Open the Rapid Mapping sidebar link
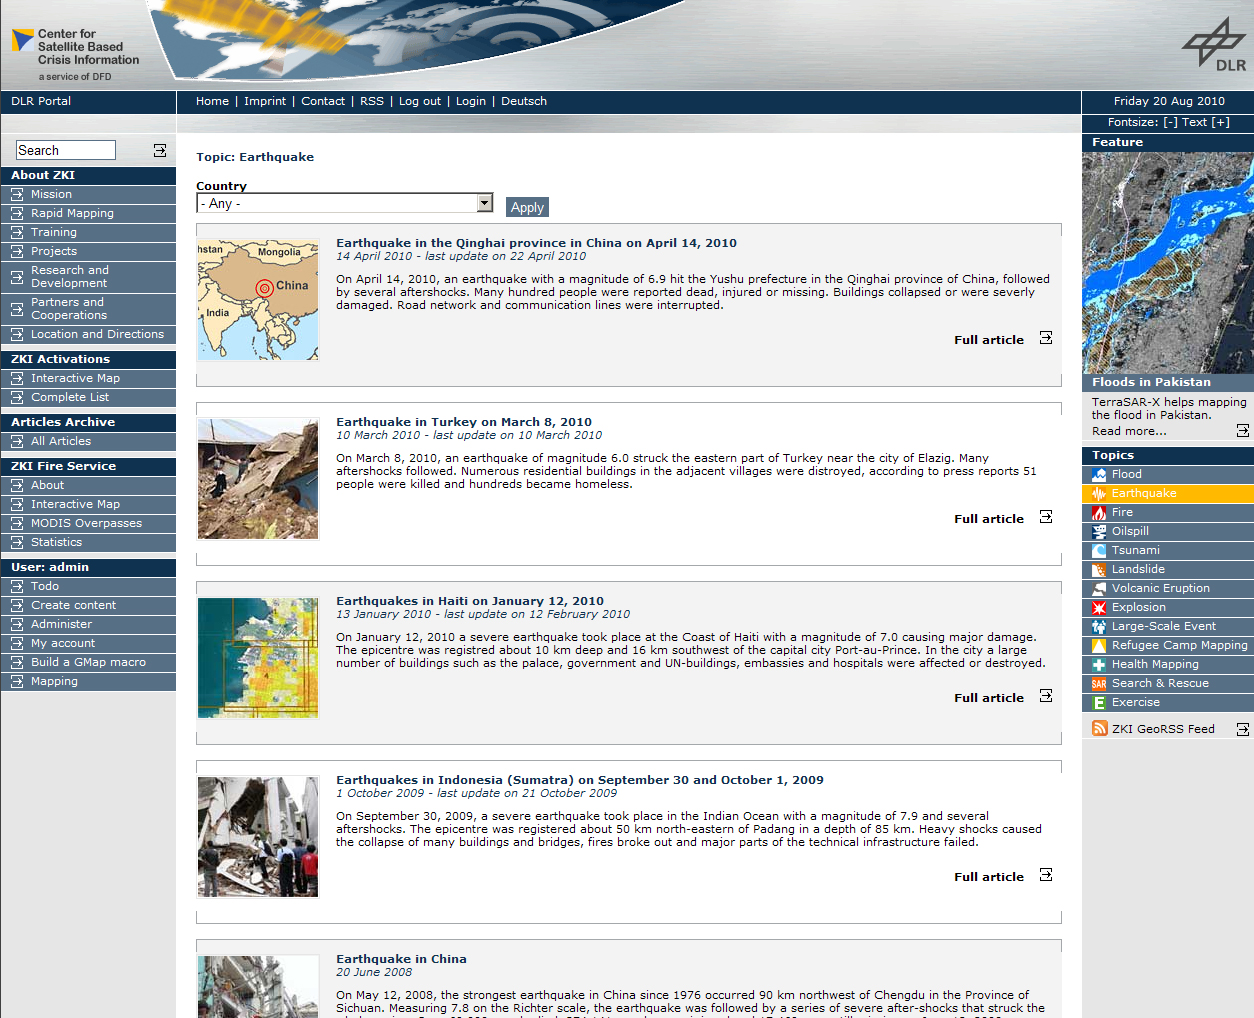1254x1018 pixels. [72, 214]
